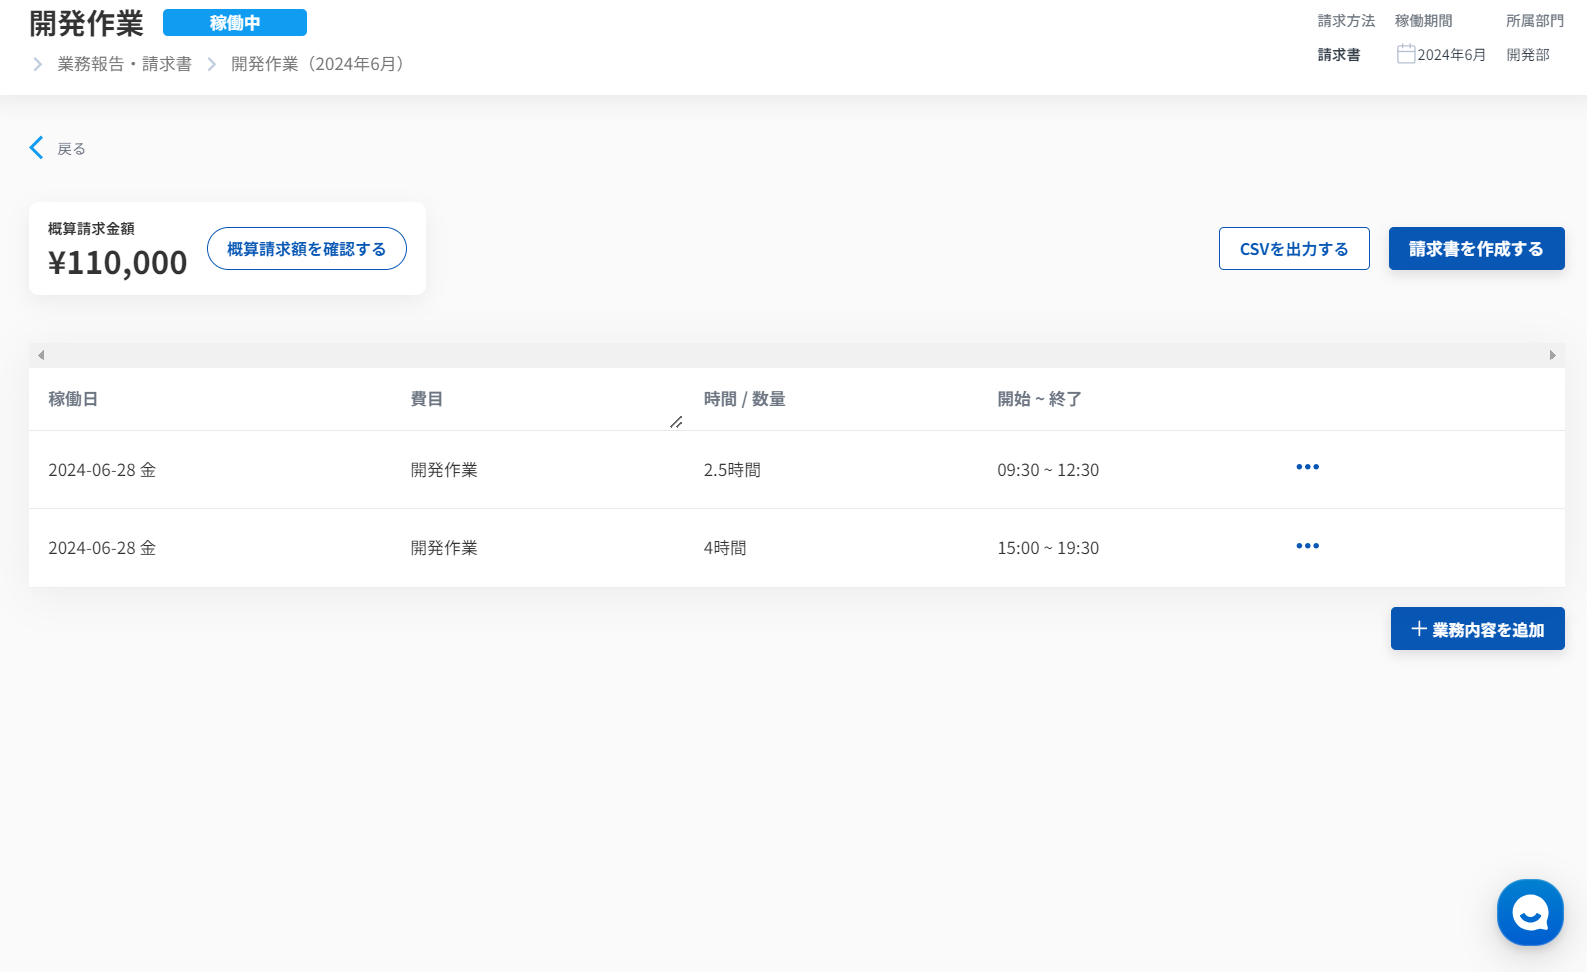The image size is (1587, 972).
Task: Export data with CSVを出力する button
Action: click(x=1293, y=249)
